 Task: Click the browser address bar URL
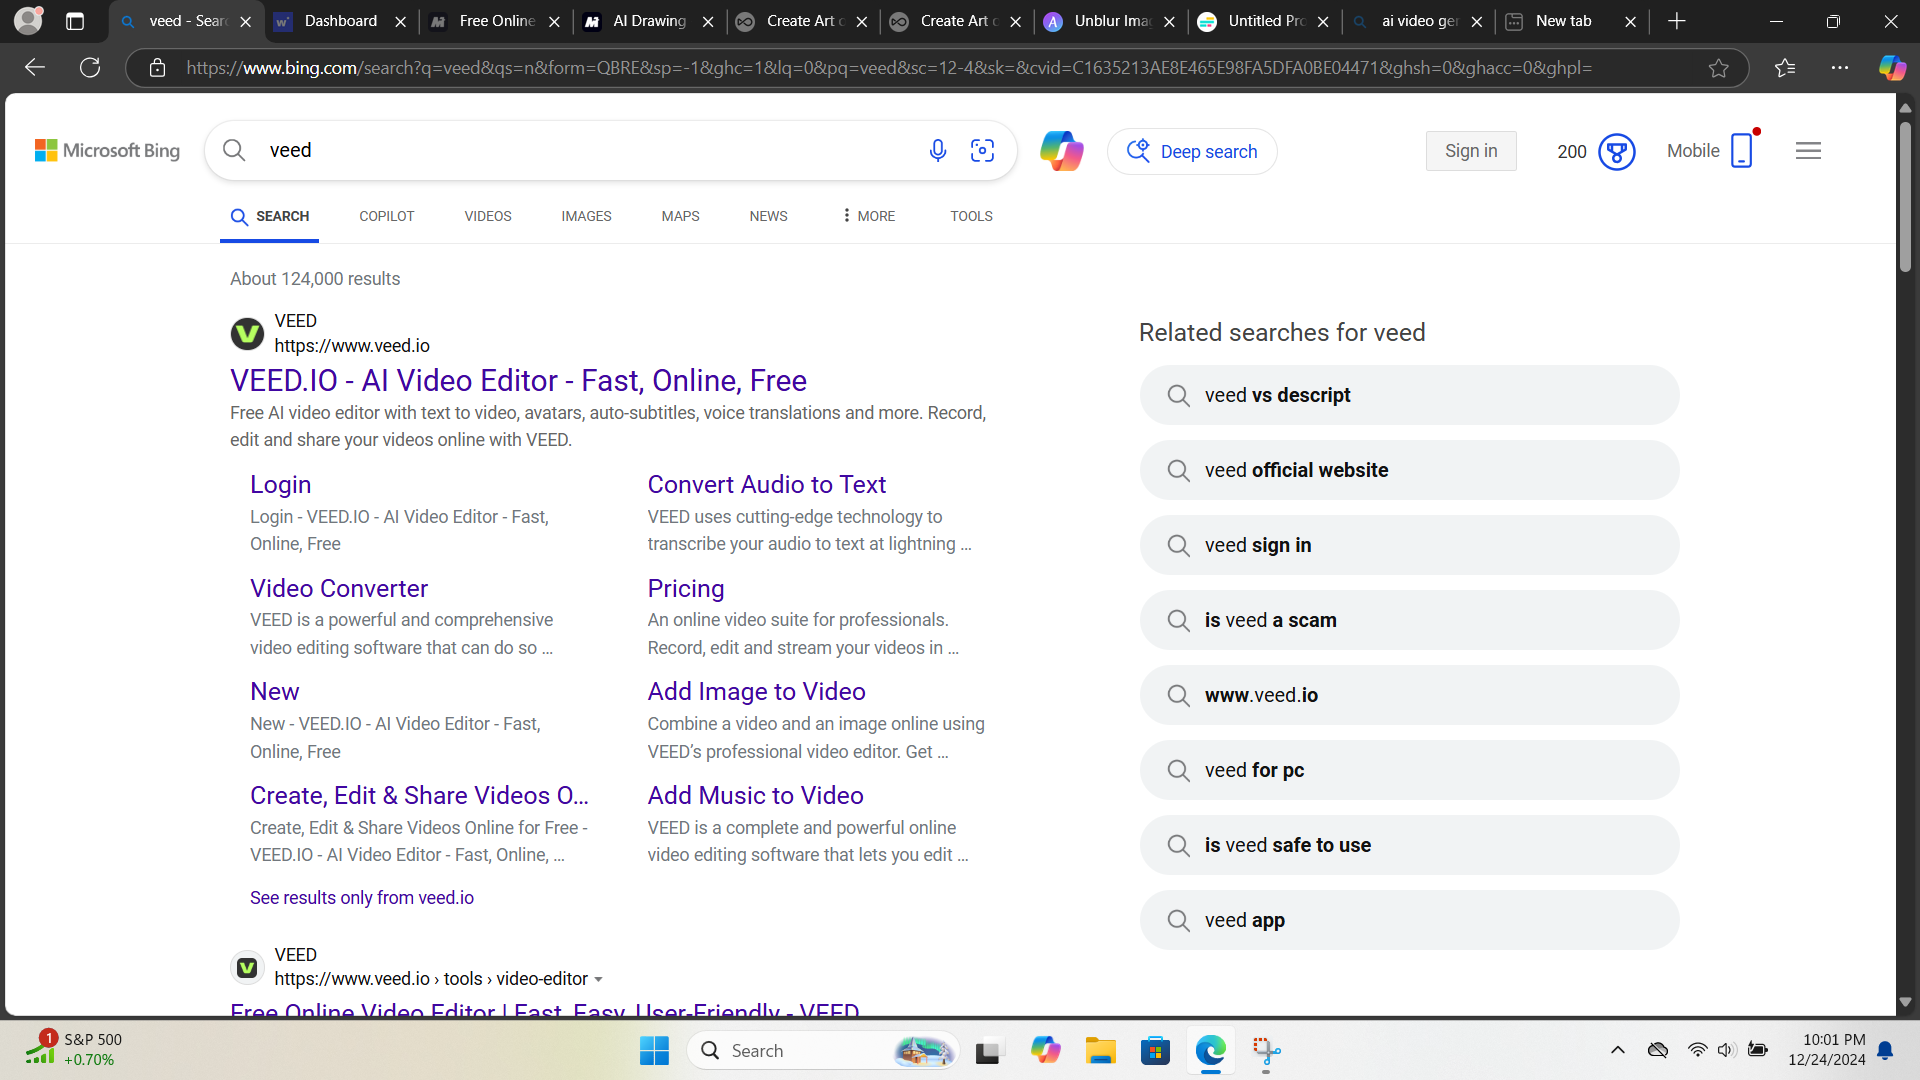(888, 68)
